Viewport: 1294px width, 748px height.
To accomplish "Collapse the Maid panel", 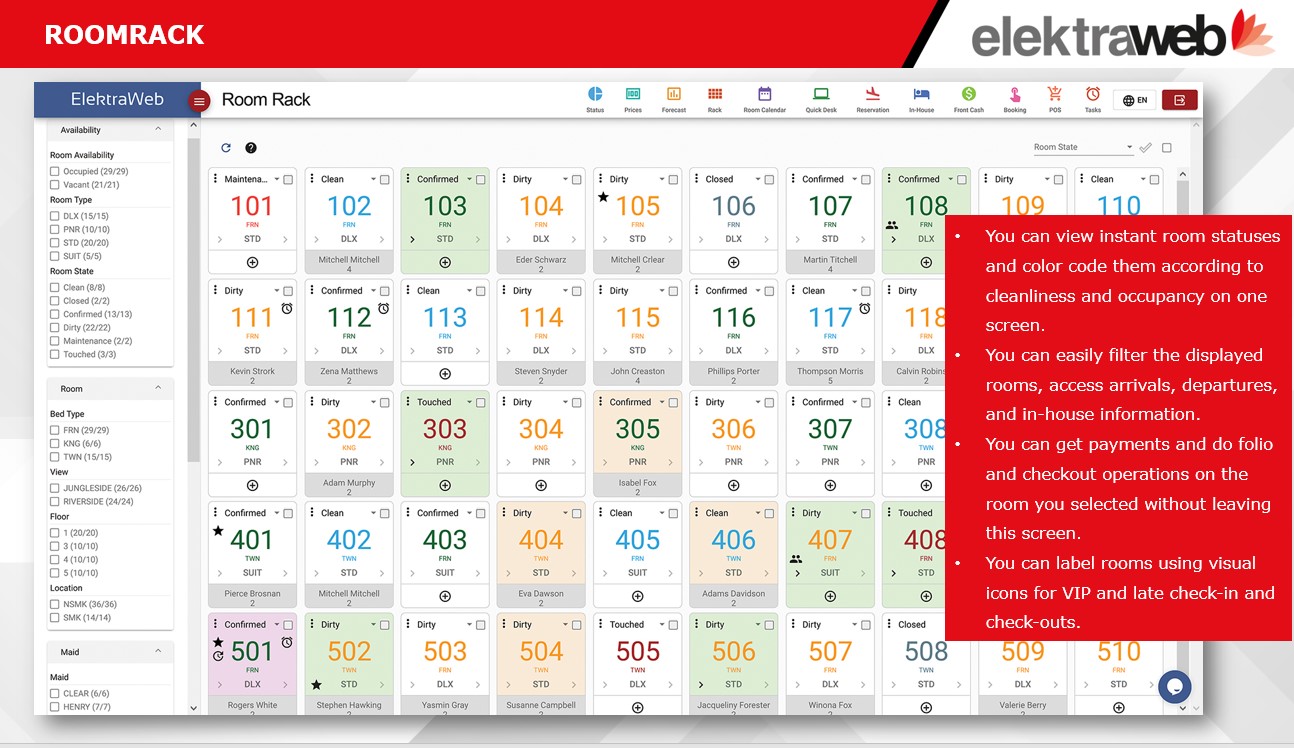I will [x=158, y=653].
